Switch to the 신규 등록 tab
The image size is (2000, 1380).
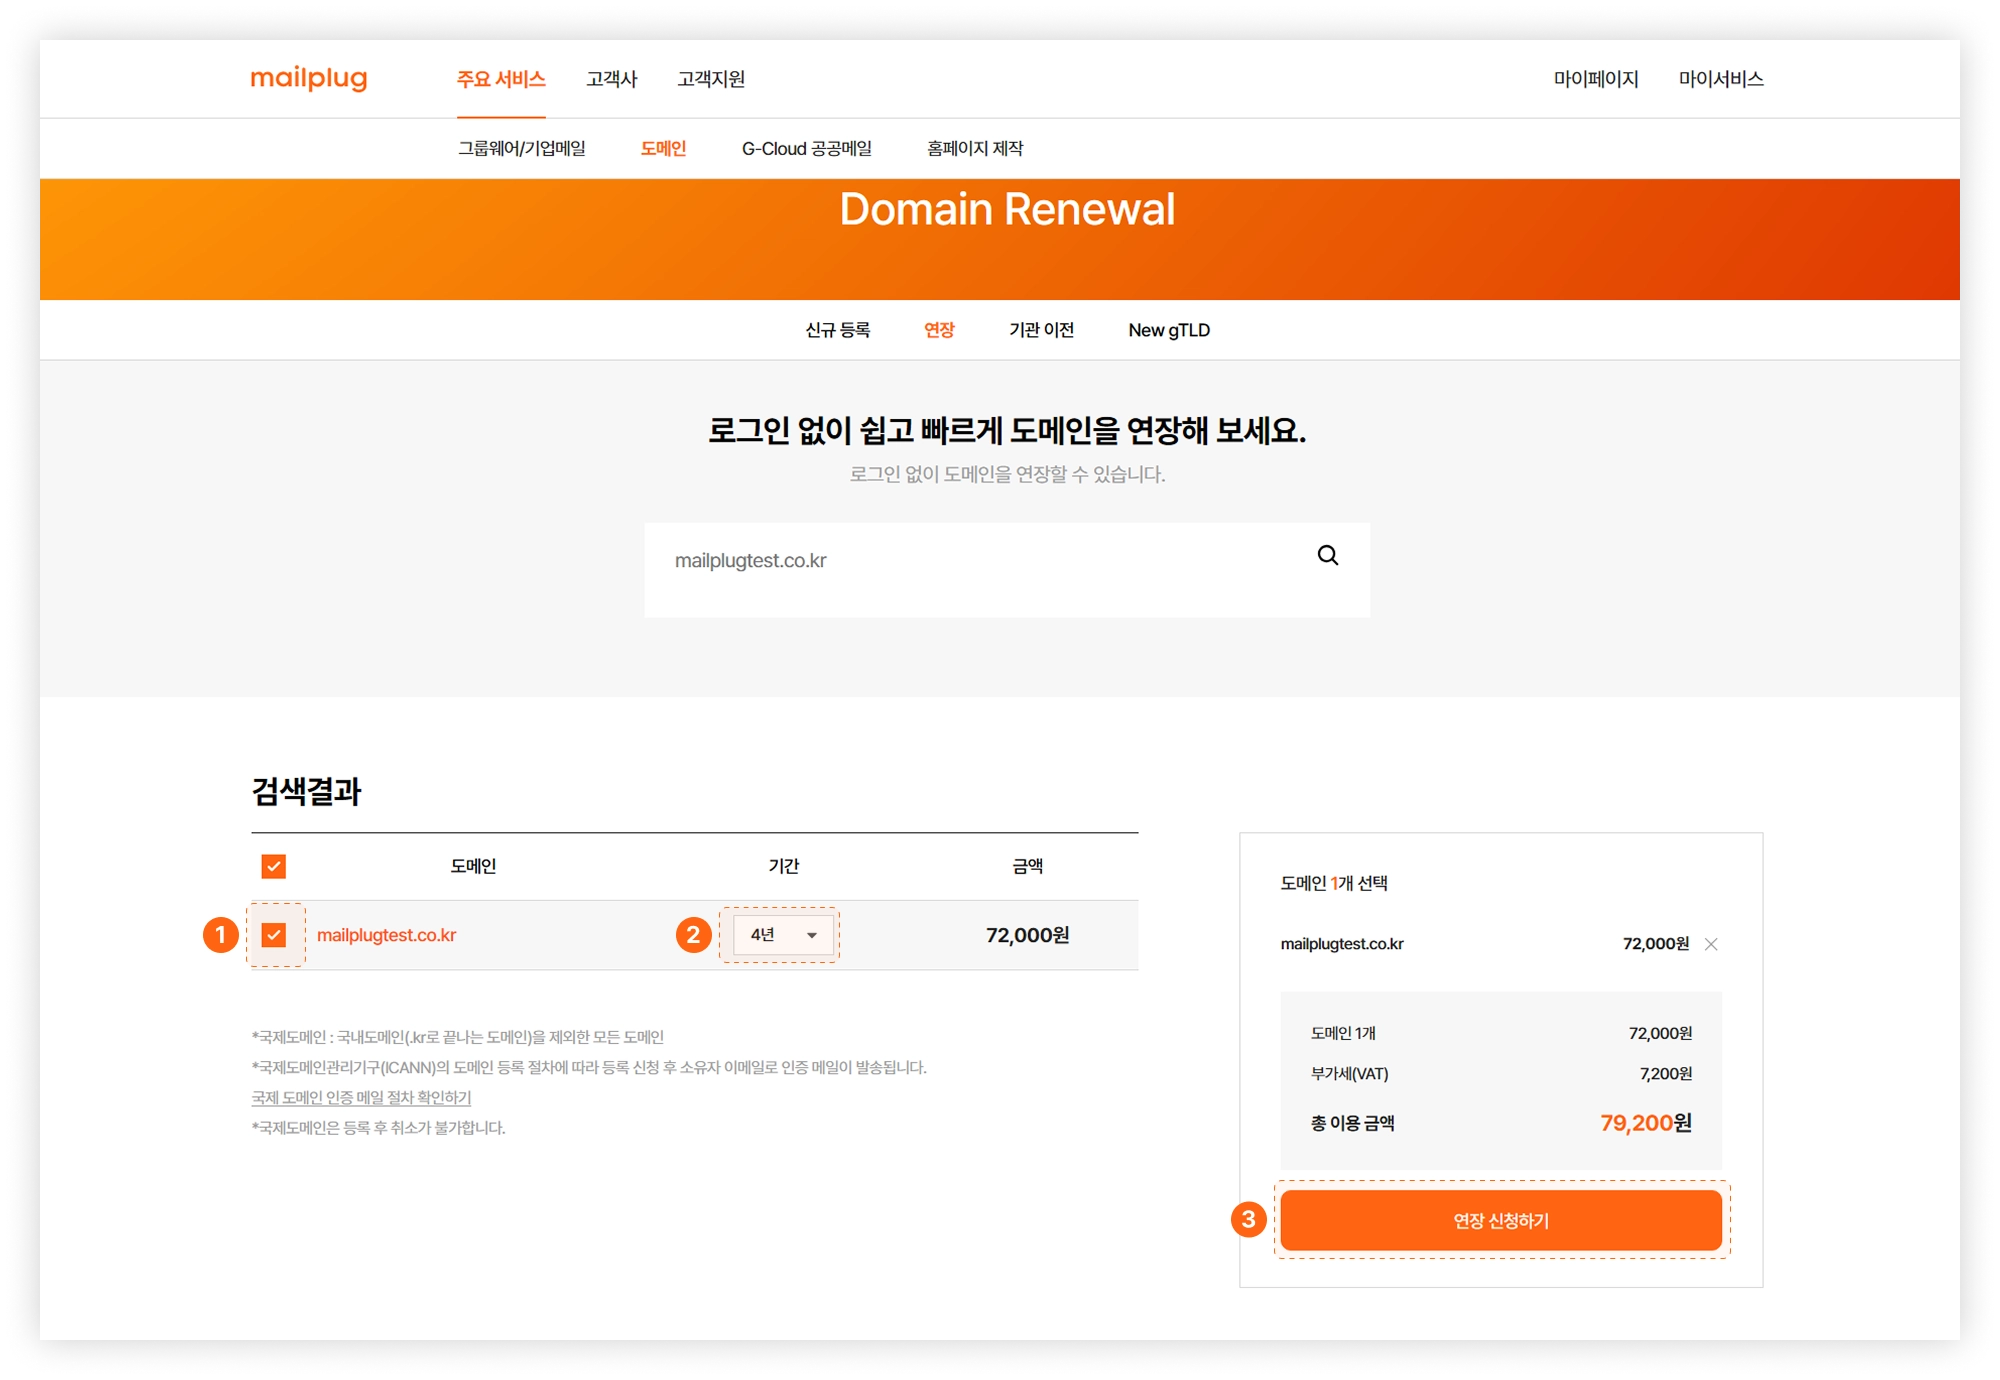[x=837, y=330]
